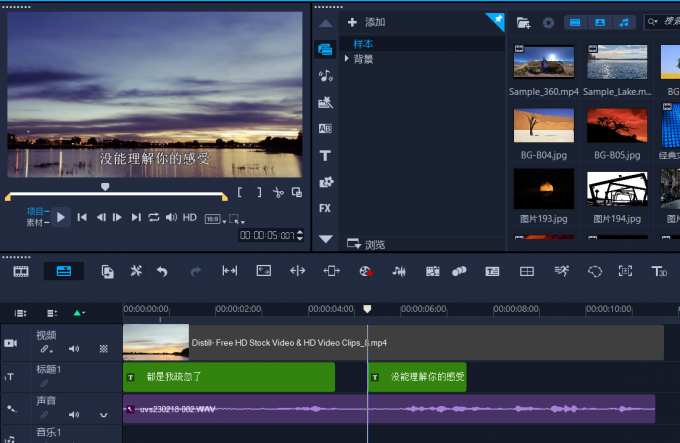Open the system volume dropdown in preview
The image size is (680, 443).
pos(171,217)
